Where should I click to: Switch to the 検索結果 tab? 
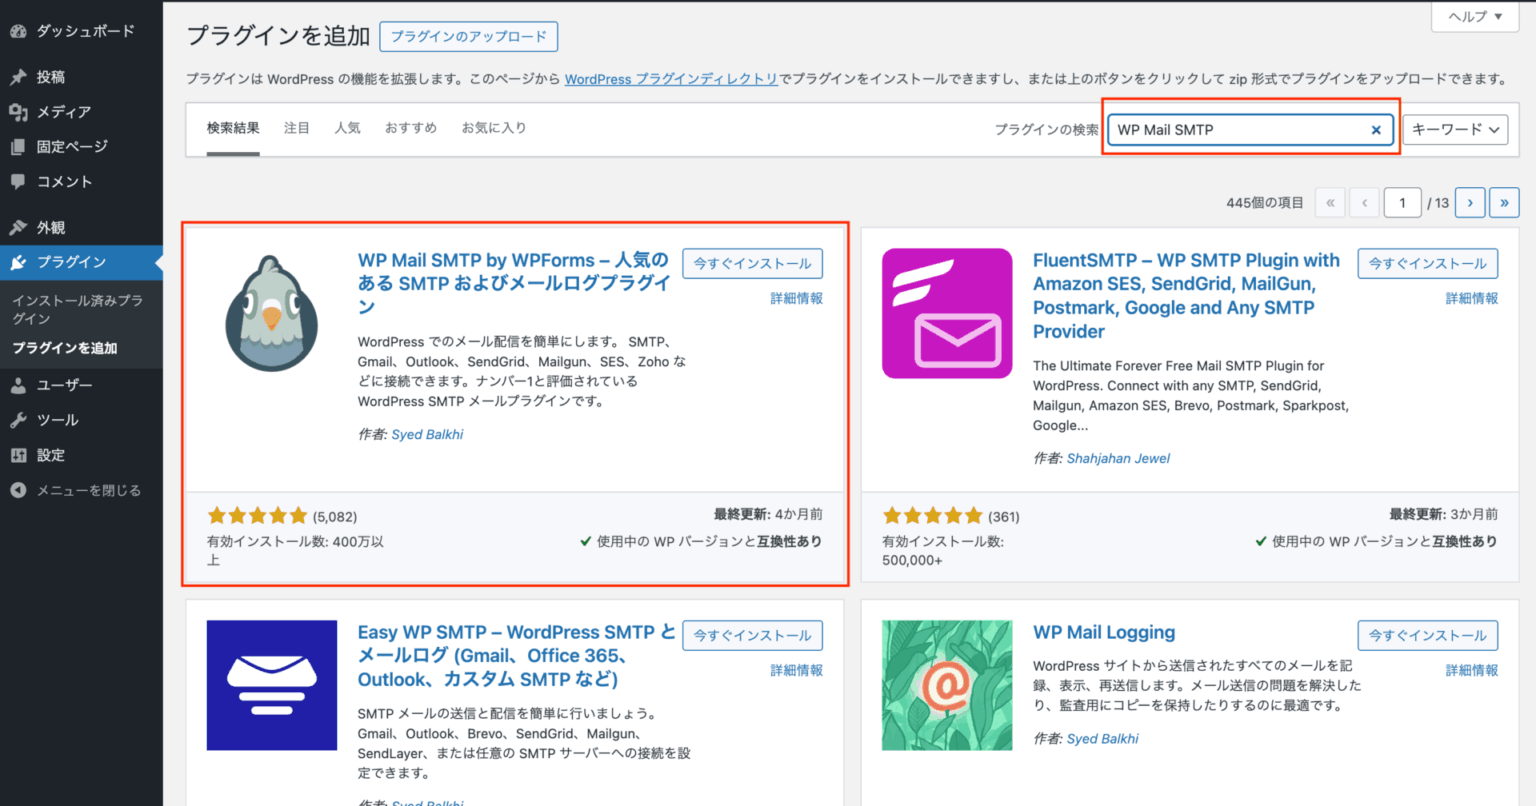(x=233, y=128)
